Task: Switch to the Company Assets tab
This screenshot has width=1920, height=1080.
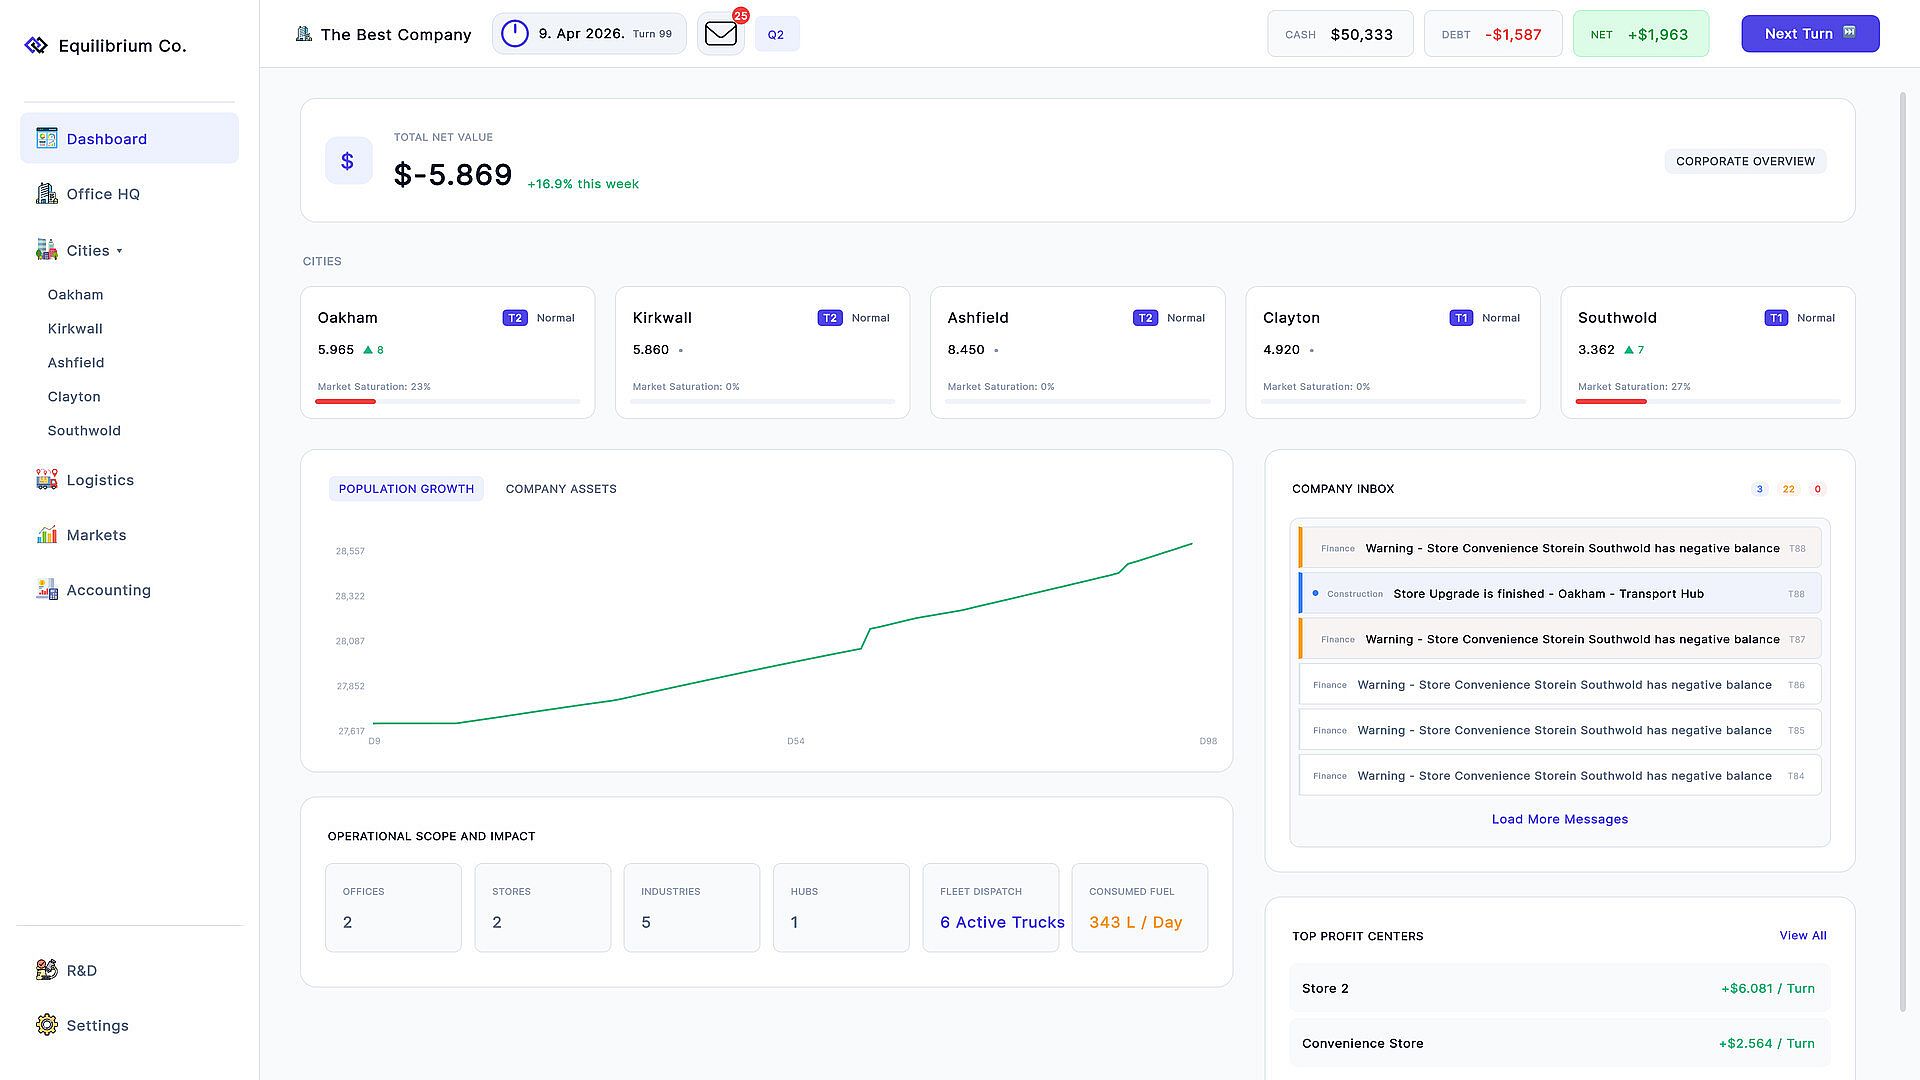Action: tap(561, 489)
